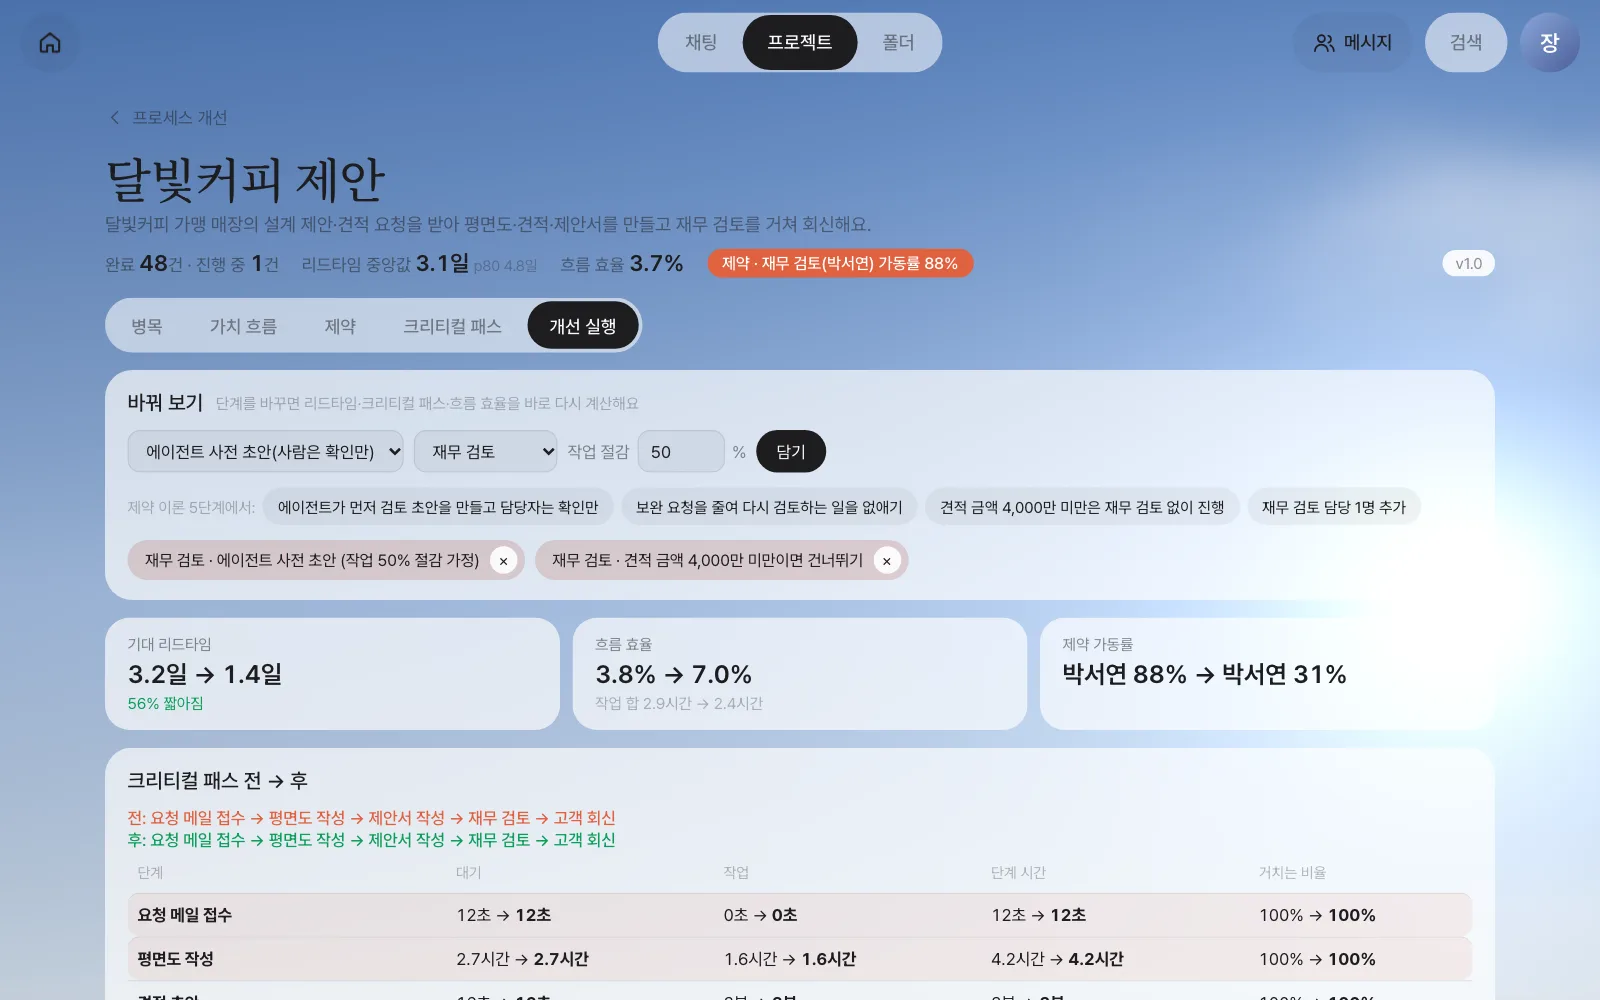
Task: Click the 프로세스 개선 breadcrumb link
Action: click(x=180, y=118)
